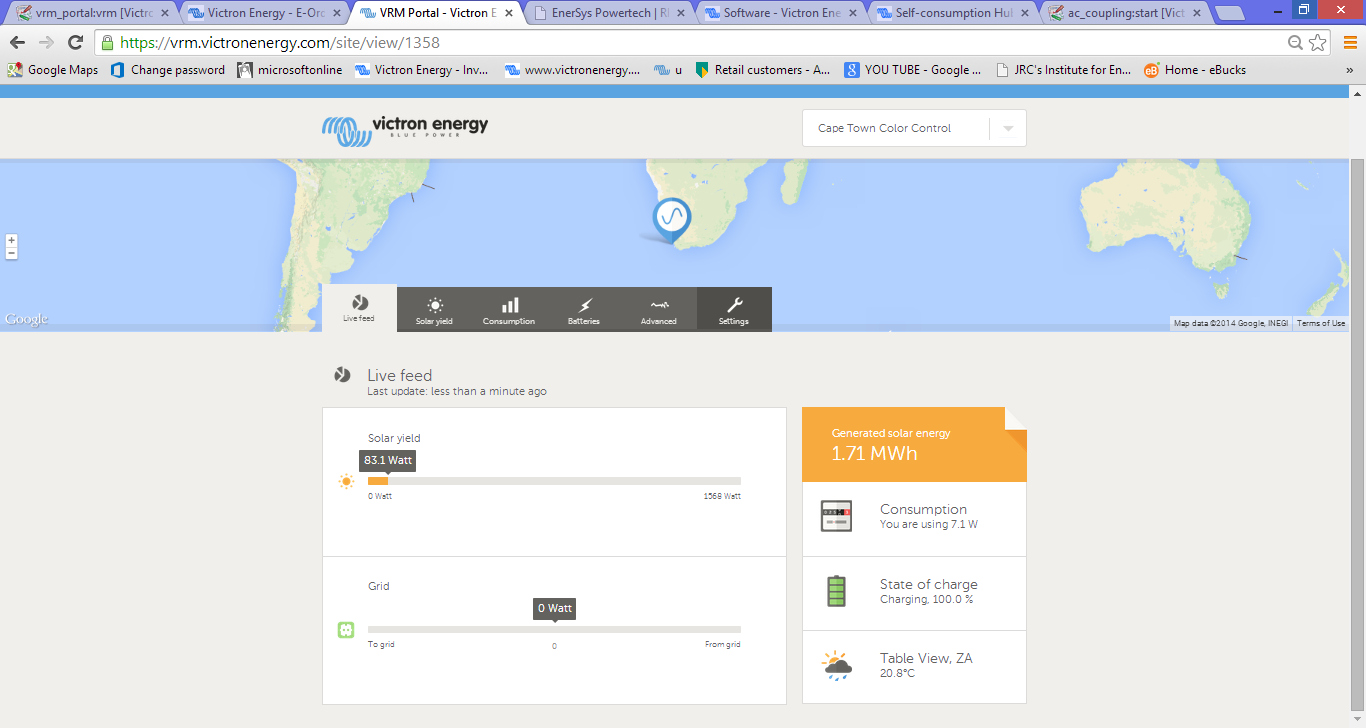This screenshot has width=1366, height=728.
Task: Click the Victron Energy logo
Action: coord(405,129)
